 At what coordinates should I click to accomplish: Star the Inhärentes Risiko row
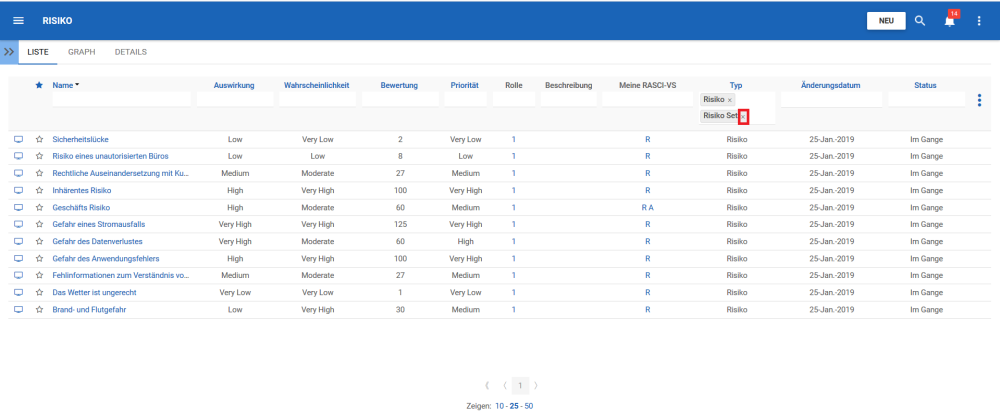pyautogui.click(x=39, y=190)
